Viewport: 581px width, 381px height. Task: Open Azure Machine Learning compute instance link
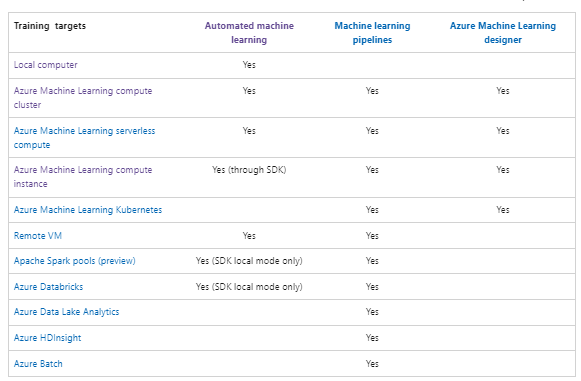83,177
